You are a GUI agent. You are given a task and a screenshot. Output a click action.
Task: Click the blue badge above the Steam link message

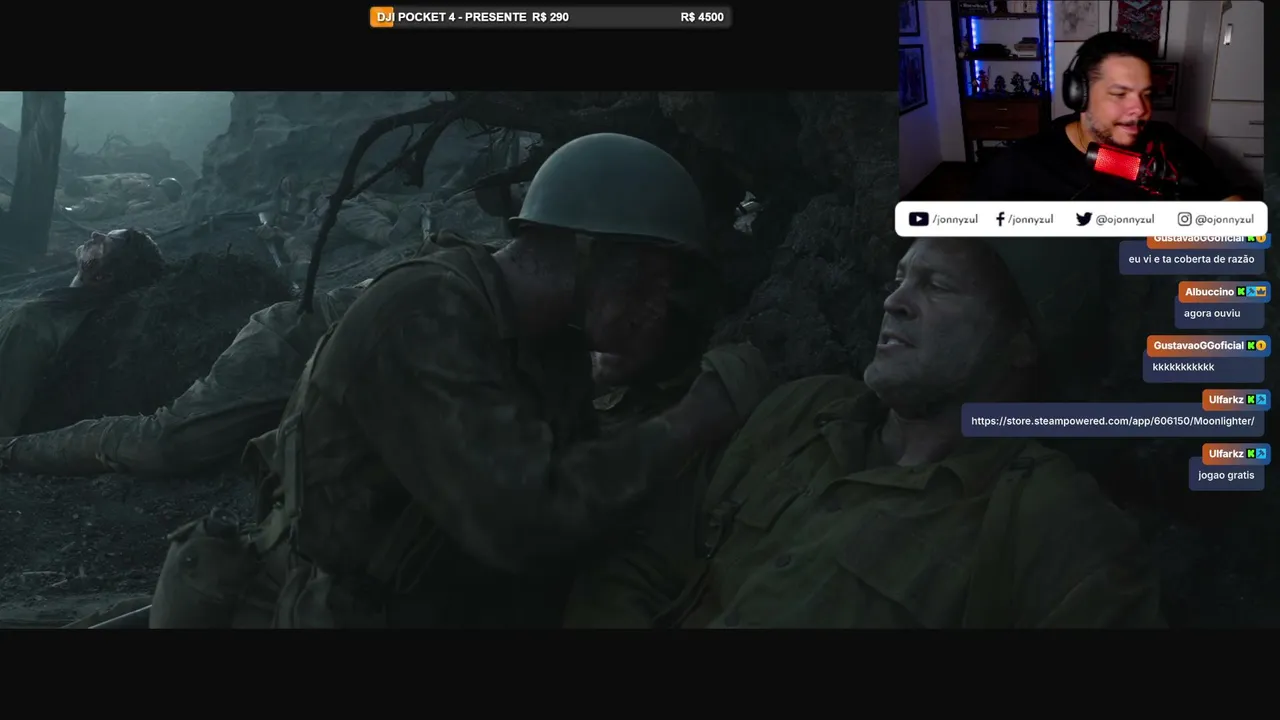pyautogui.click(x=1261, y=400)
